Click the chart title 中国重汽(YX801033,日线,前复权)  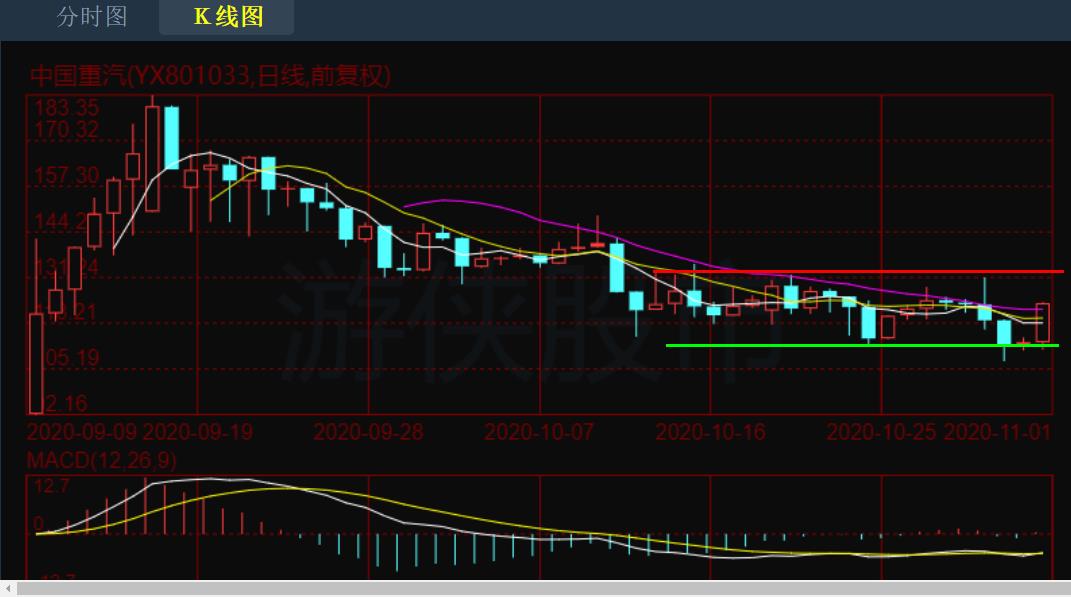coord(210,76)
